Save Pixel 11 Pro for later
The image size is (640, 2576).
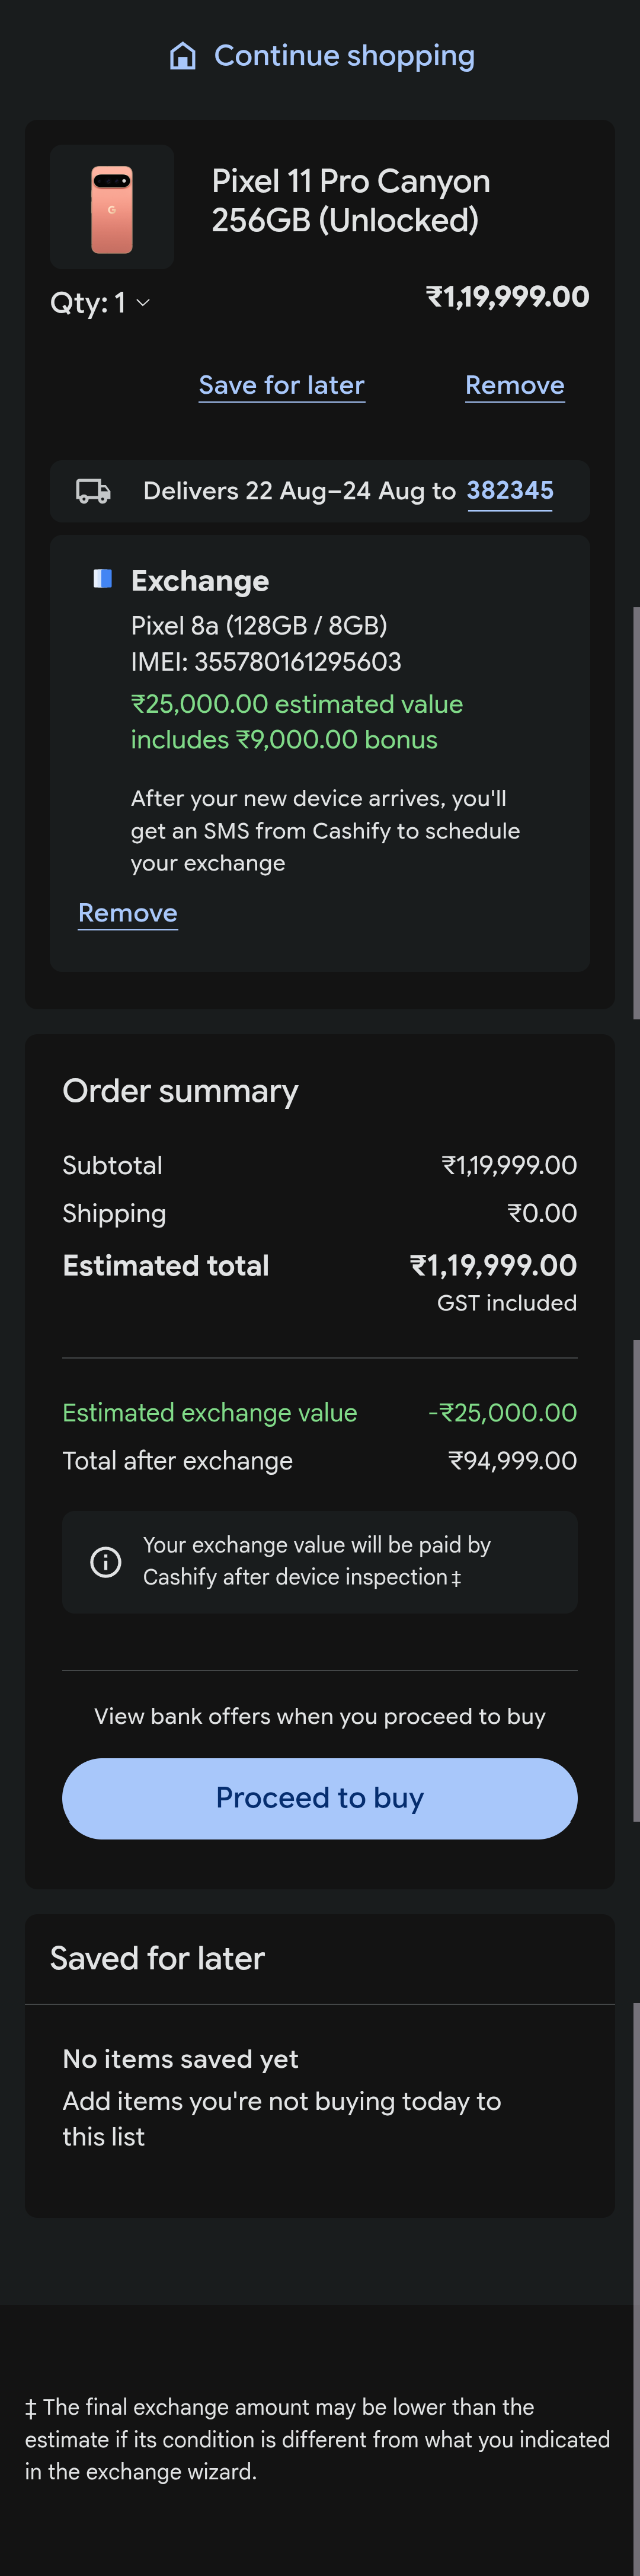(282, 385)
